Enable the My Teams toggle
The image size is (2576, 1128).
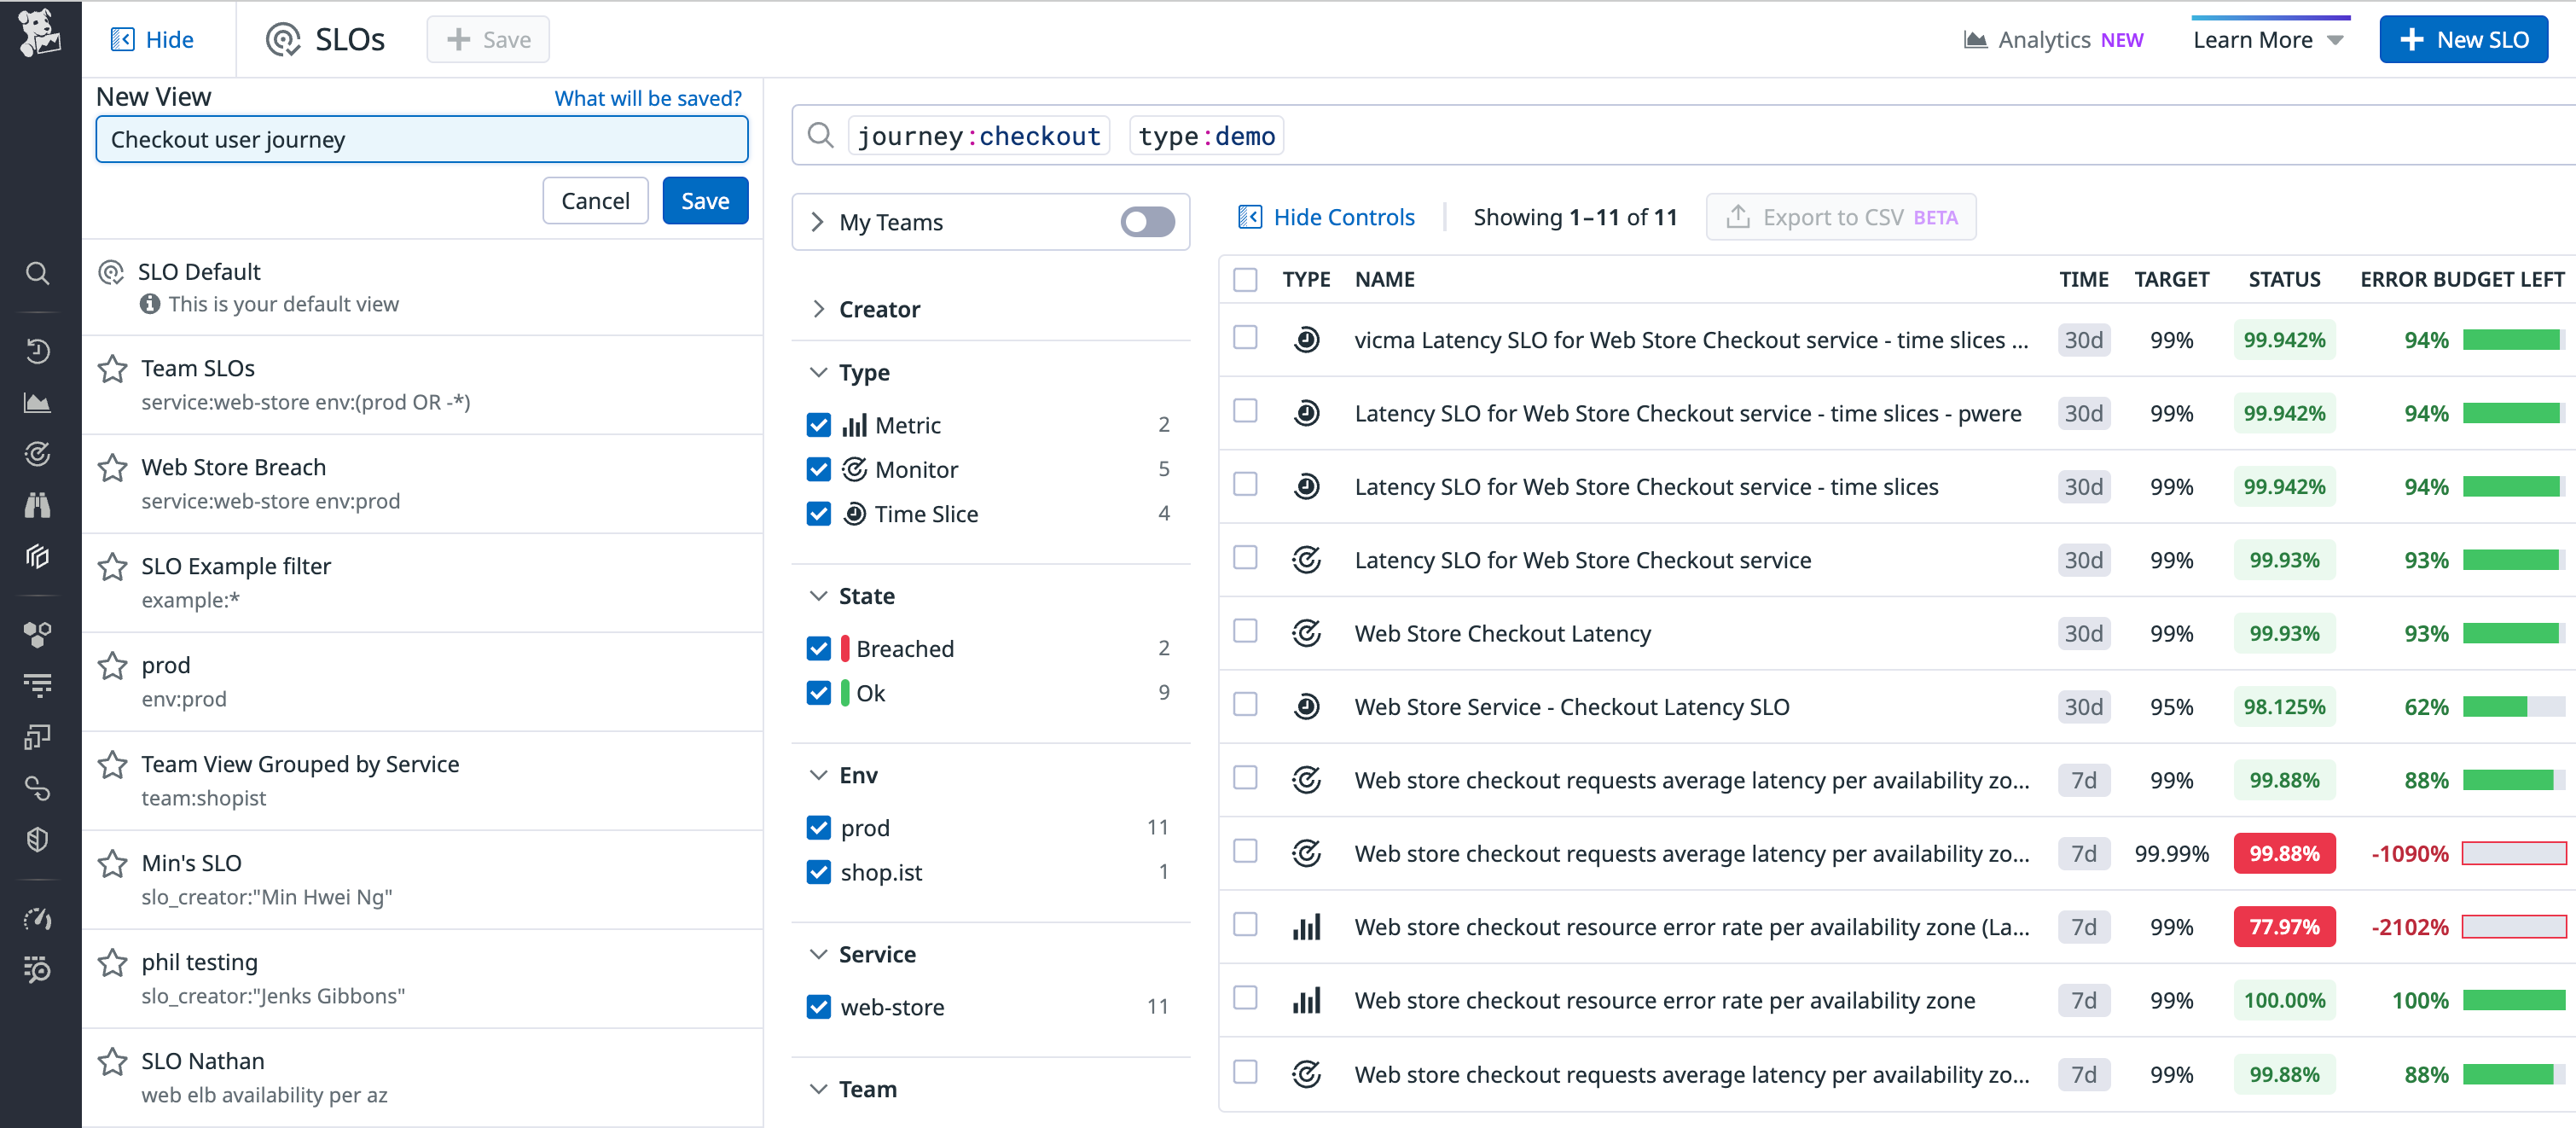[1146, 222]
